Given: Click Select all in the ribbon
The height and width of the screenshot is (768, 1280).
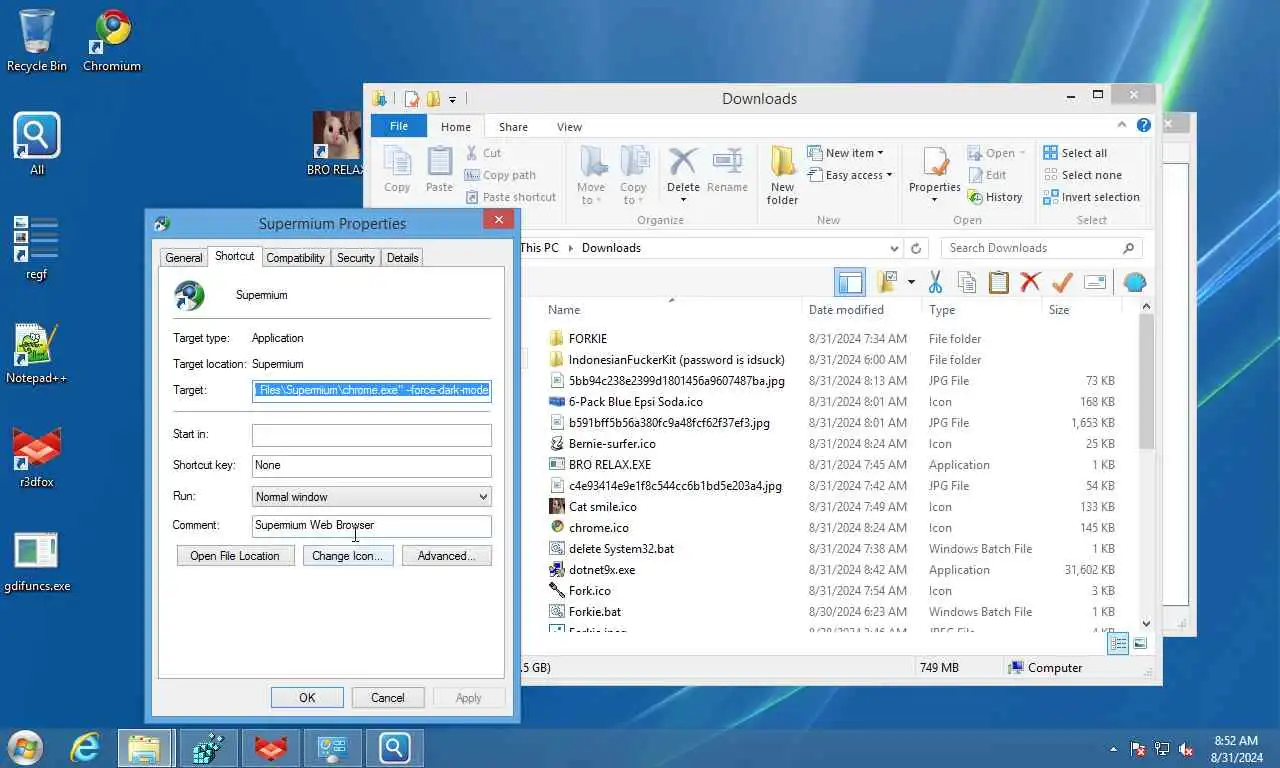Looking at the screenshot, I should [x=1075, y=153].
